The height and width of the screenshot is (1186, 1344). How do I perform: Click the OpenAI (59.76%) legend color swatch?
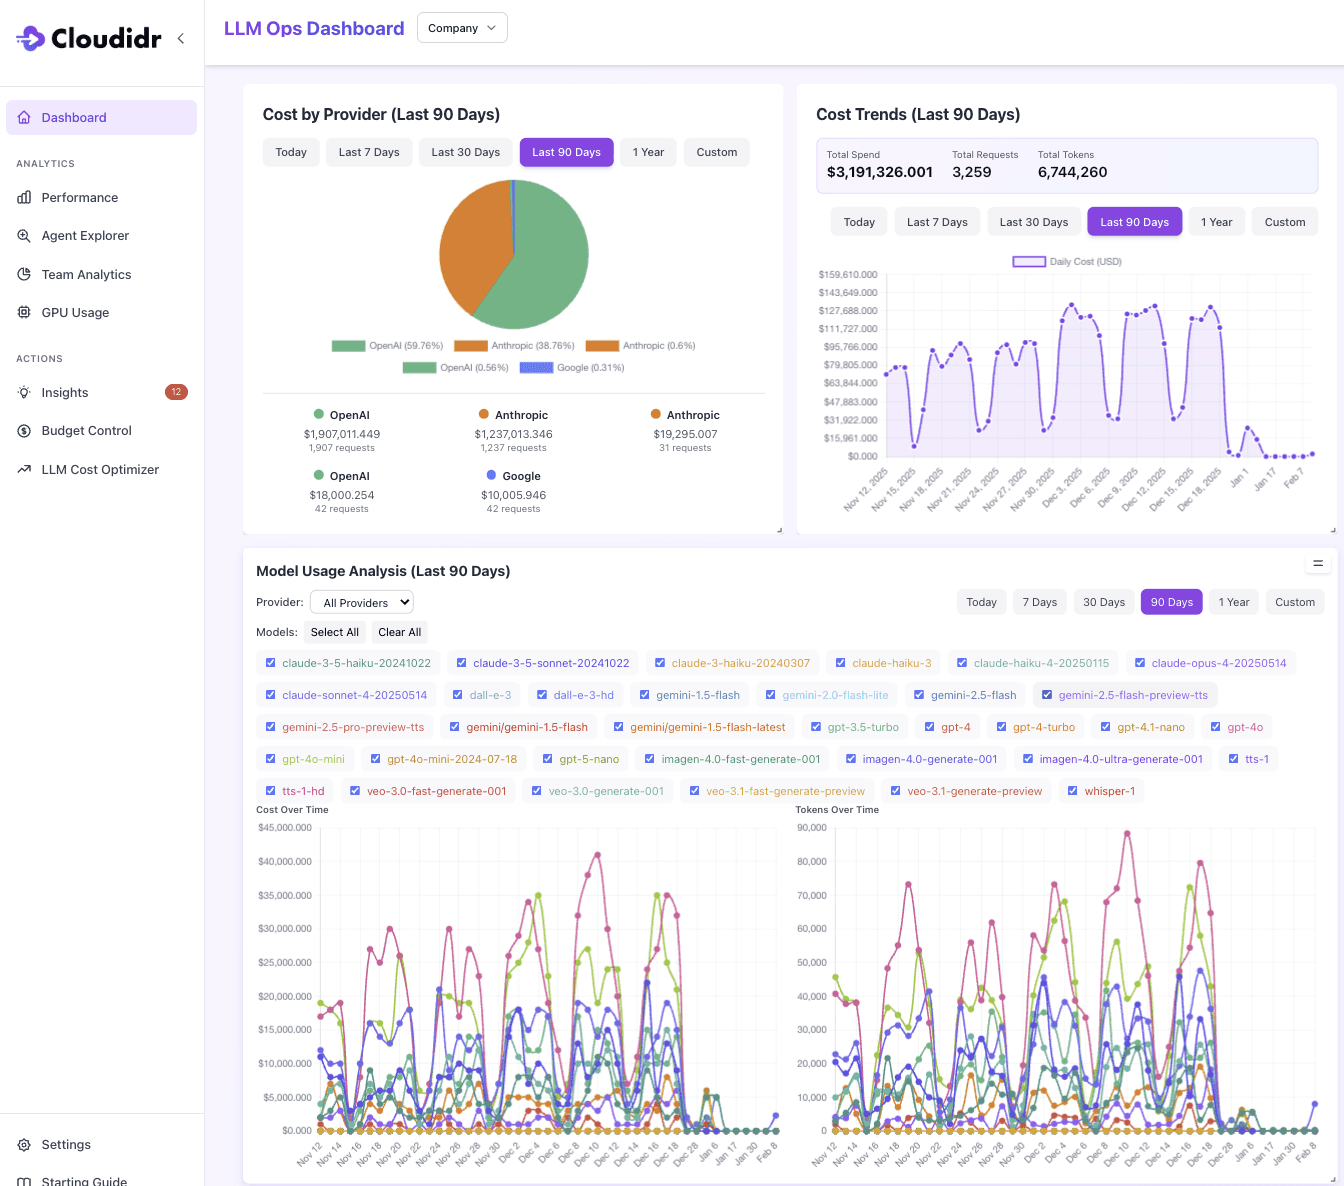[x=348, y=346]
